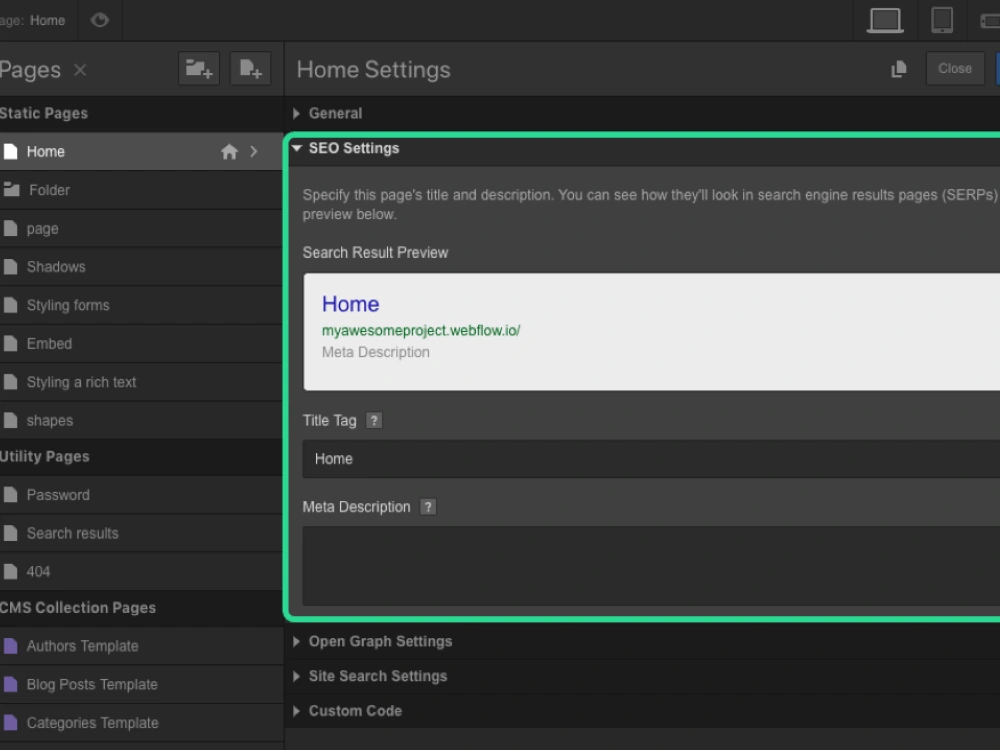Click the Meta Description placeholder in preview
Viewport: 1000px width, 750px height.
[x=376, y=352]
